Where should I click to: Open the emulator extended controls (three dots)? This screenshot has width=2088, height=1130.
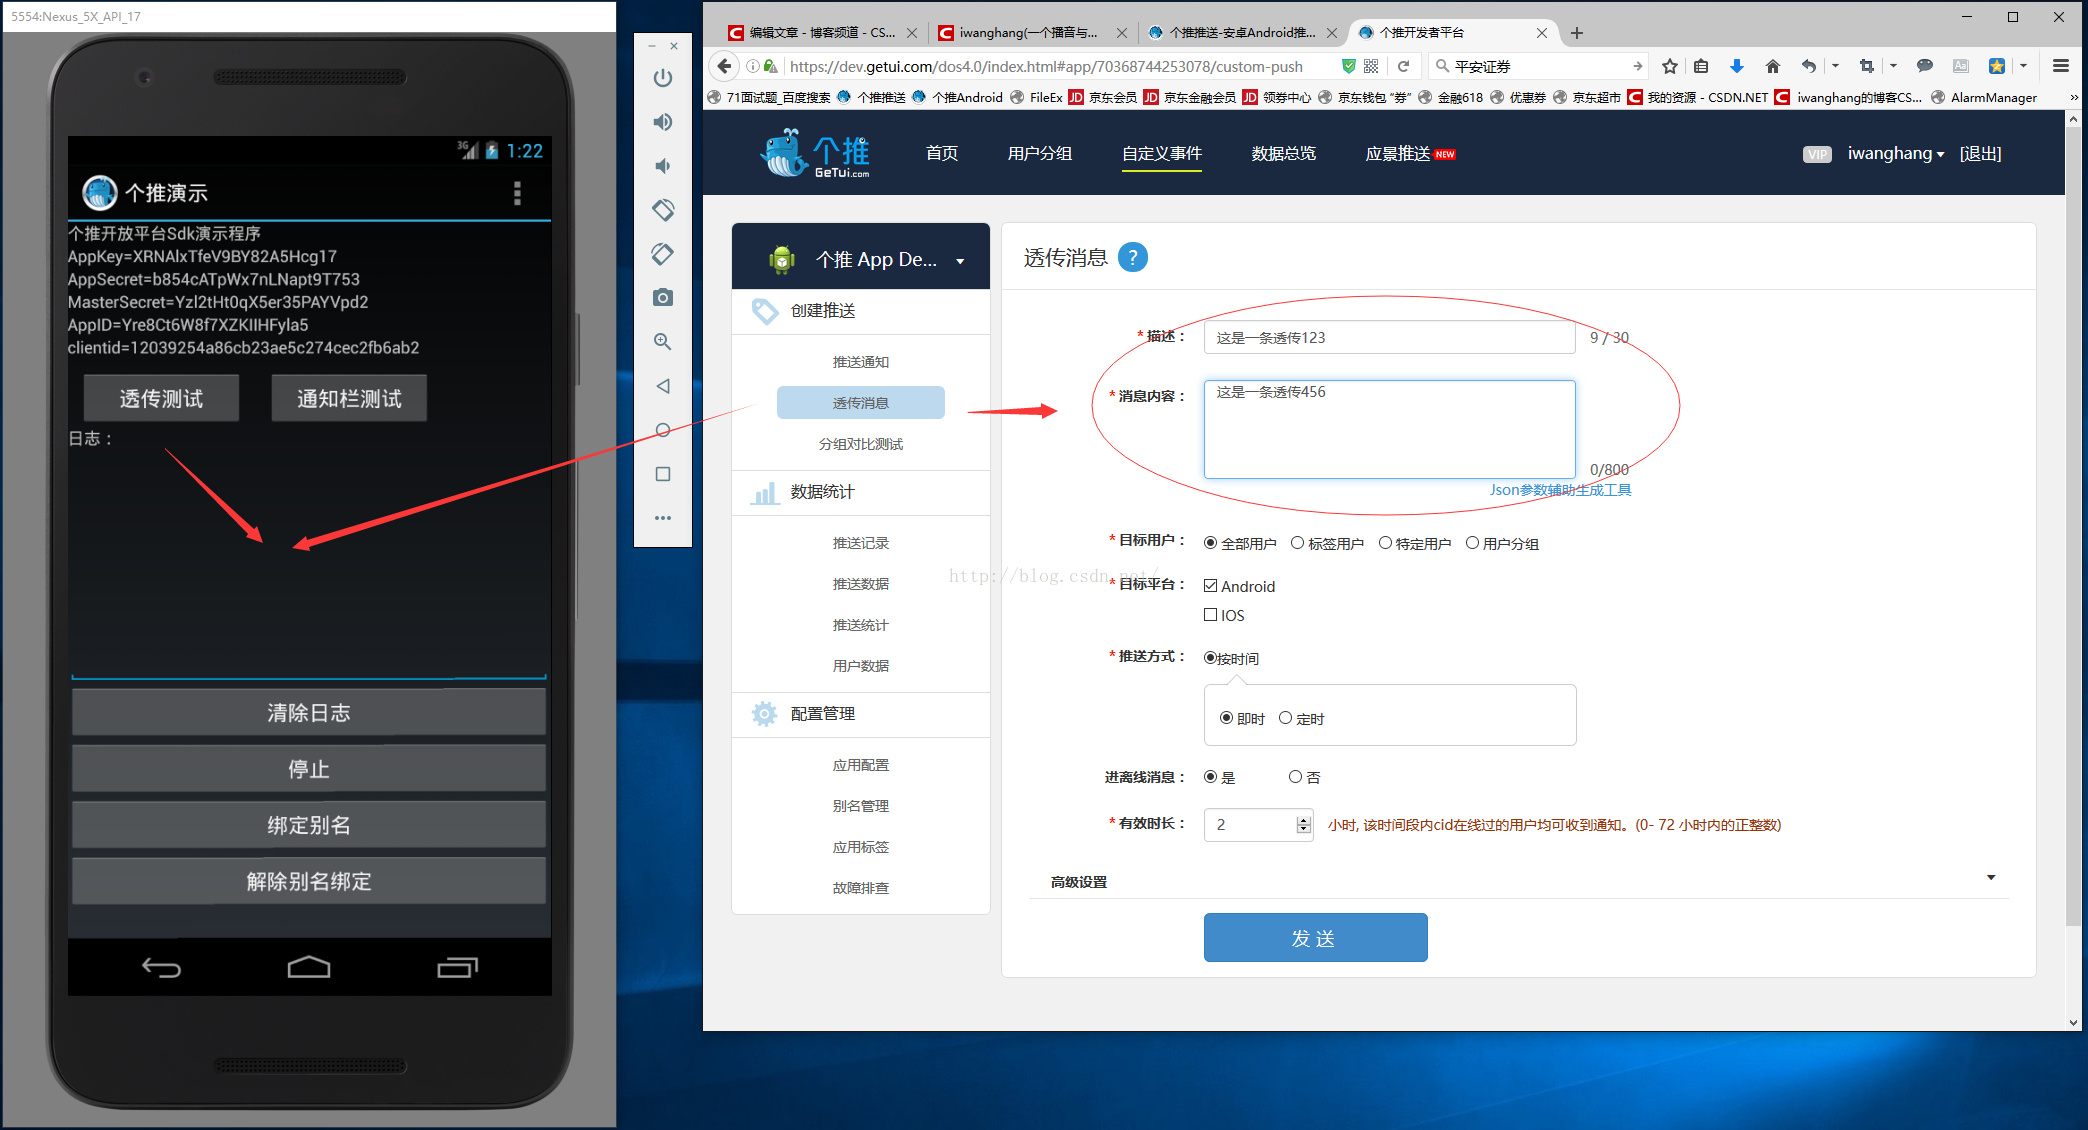tap(663, 518)
